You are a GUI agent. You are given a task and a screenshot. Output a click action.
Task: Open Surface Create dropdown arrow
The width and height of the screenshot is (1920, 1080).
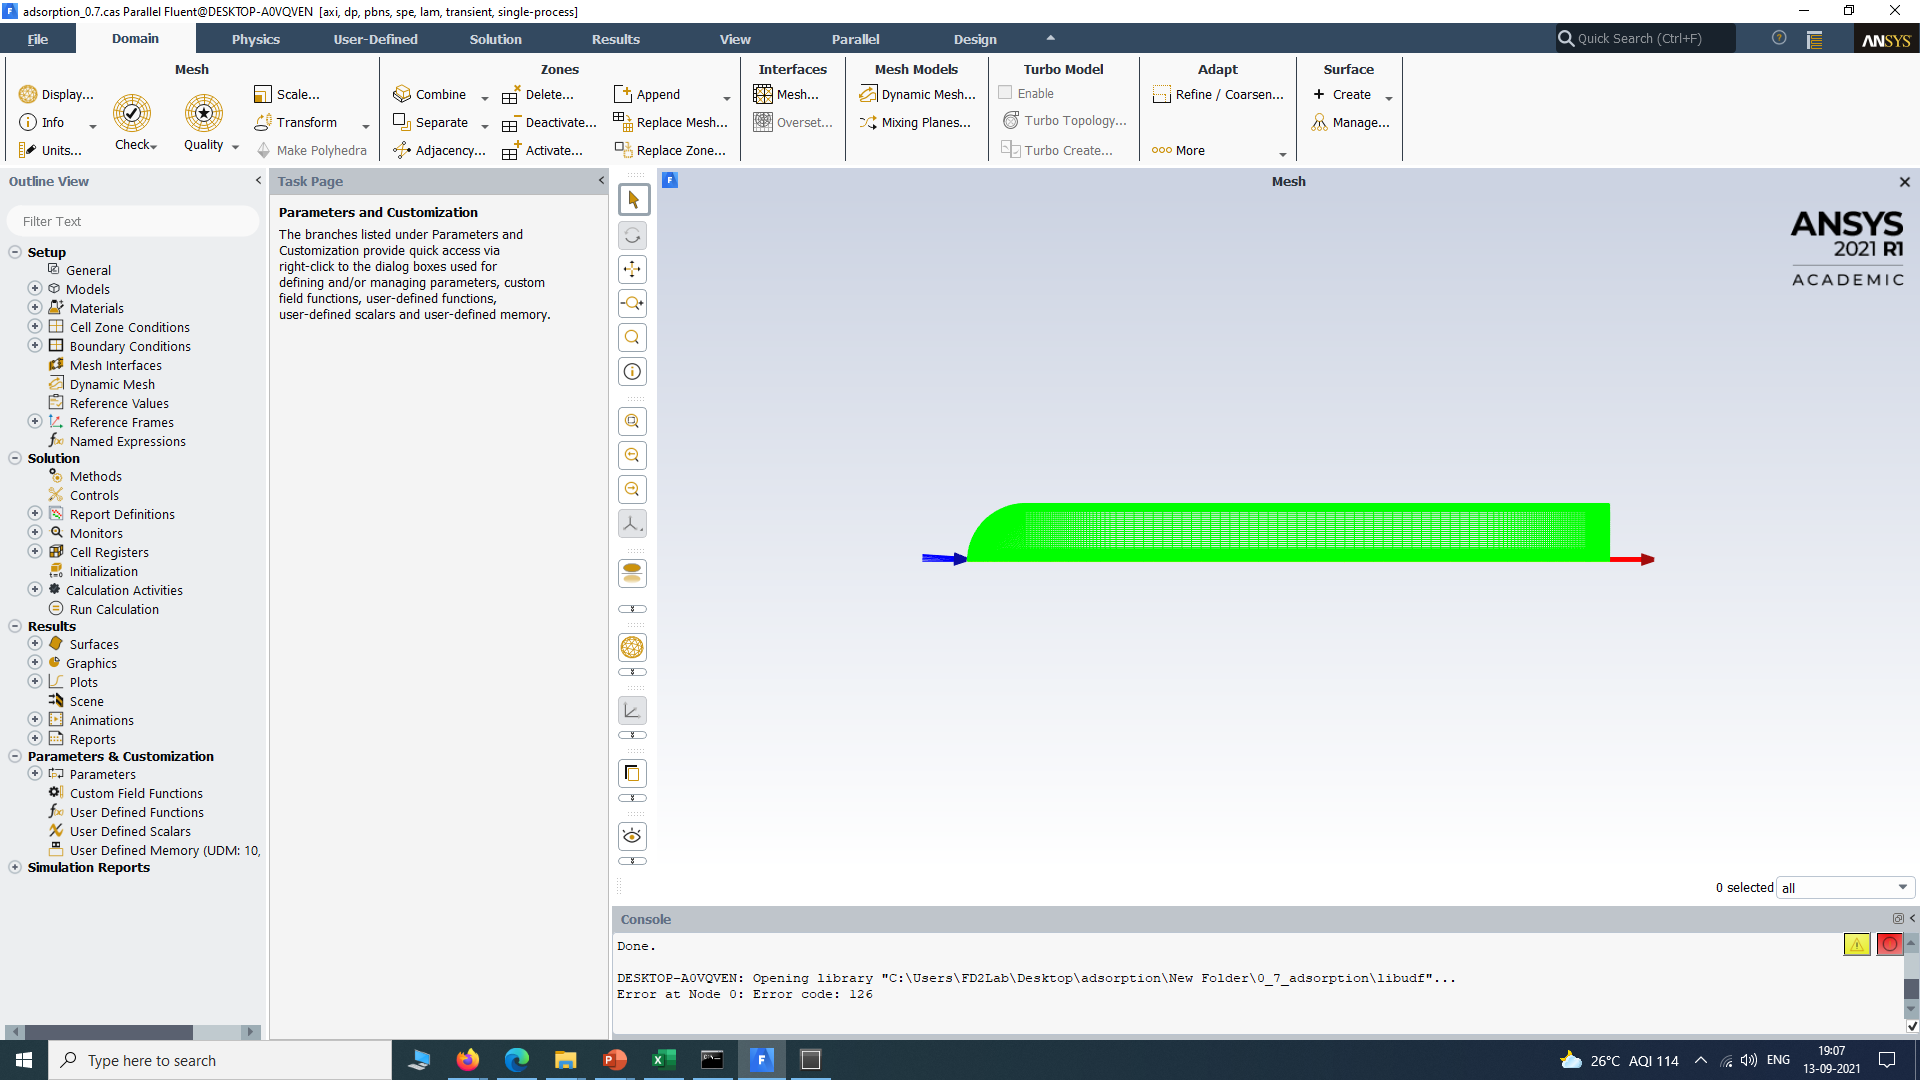[x=1389, y=98]
